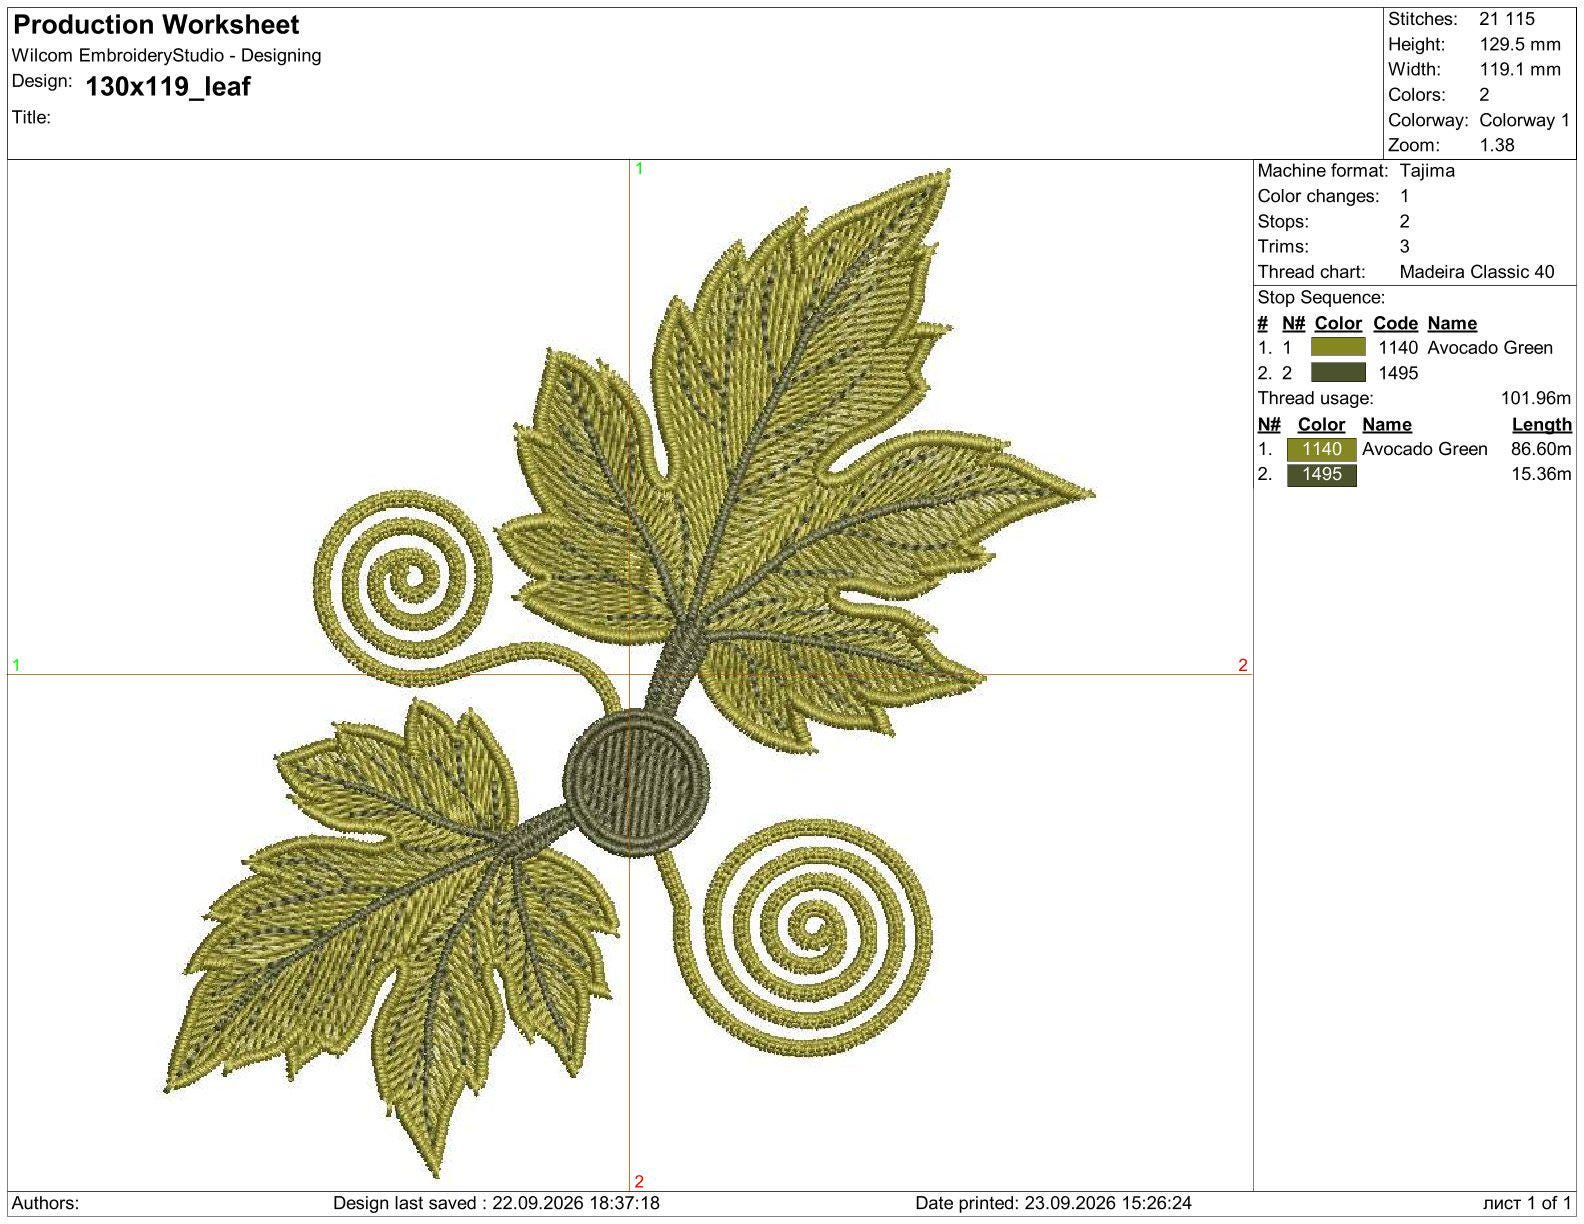Screen dimensions: 1584x1224
Task: Click the Avocado Green 1140 swatch in Stop Sequence
Action: click(1337, 347)
